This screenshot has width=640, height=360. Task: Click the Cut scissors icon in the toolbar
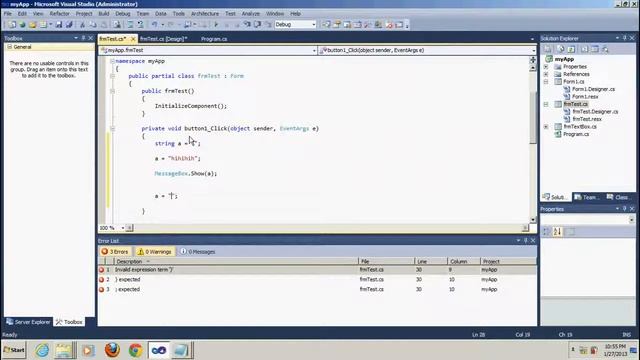tap(82, 24)
